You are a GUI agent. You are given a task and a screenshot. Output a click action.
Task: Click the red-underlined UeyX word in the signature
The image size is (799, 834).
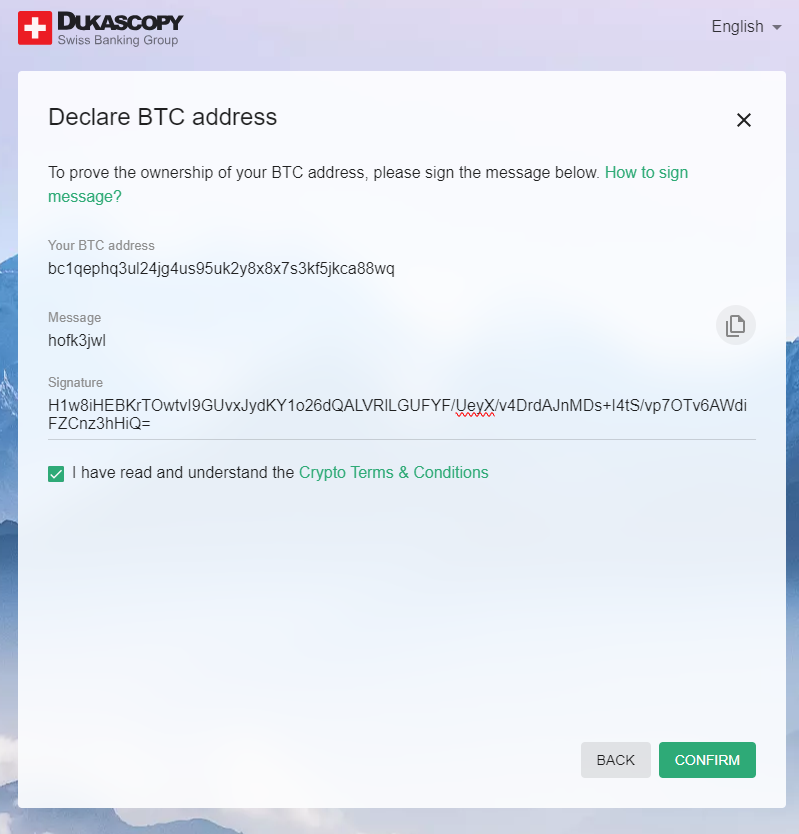(x=475, y=406)
